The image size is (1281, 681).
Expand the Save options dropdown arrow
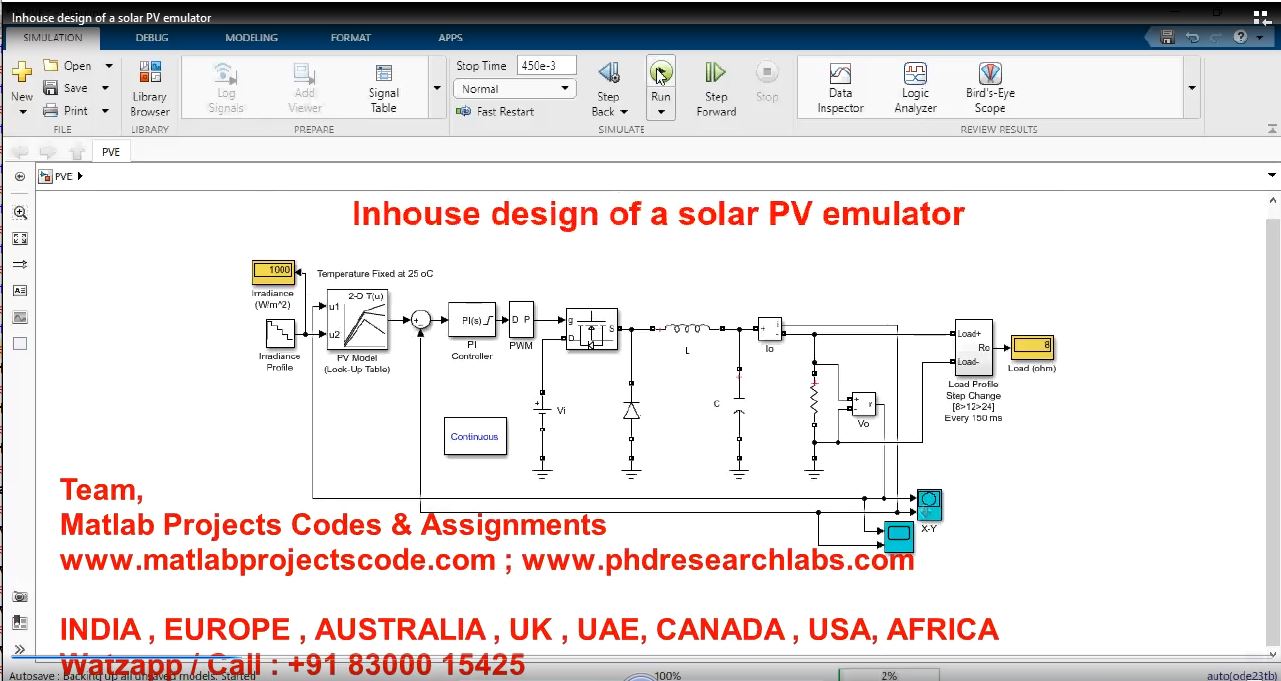pyautogui.click(x=106, y=88)
